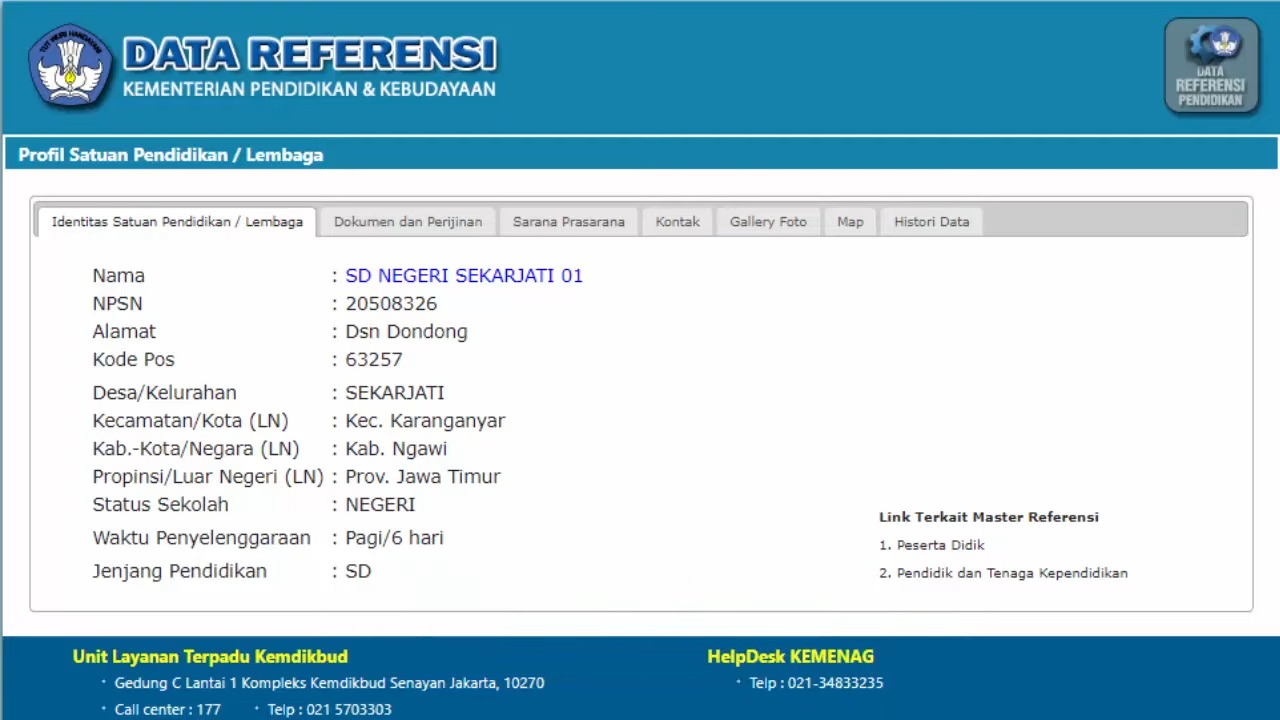Click the Telp : 021 5703303 text

point(329,710)
